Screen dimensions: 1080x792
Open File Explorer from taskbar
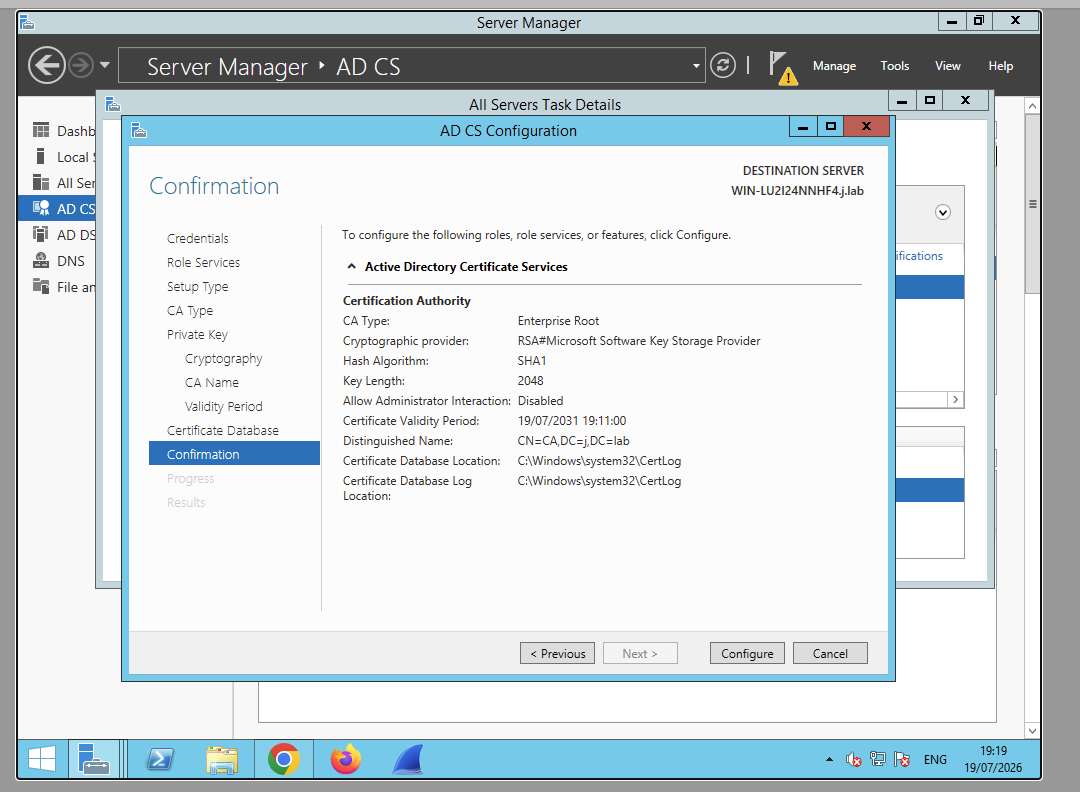click(x=222, y=760)
